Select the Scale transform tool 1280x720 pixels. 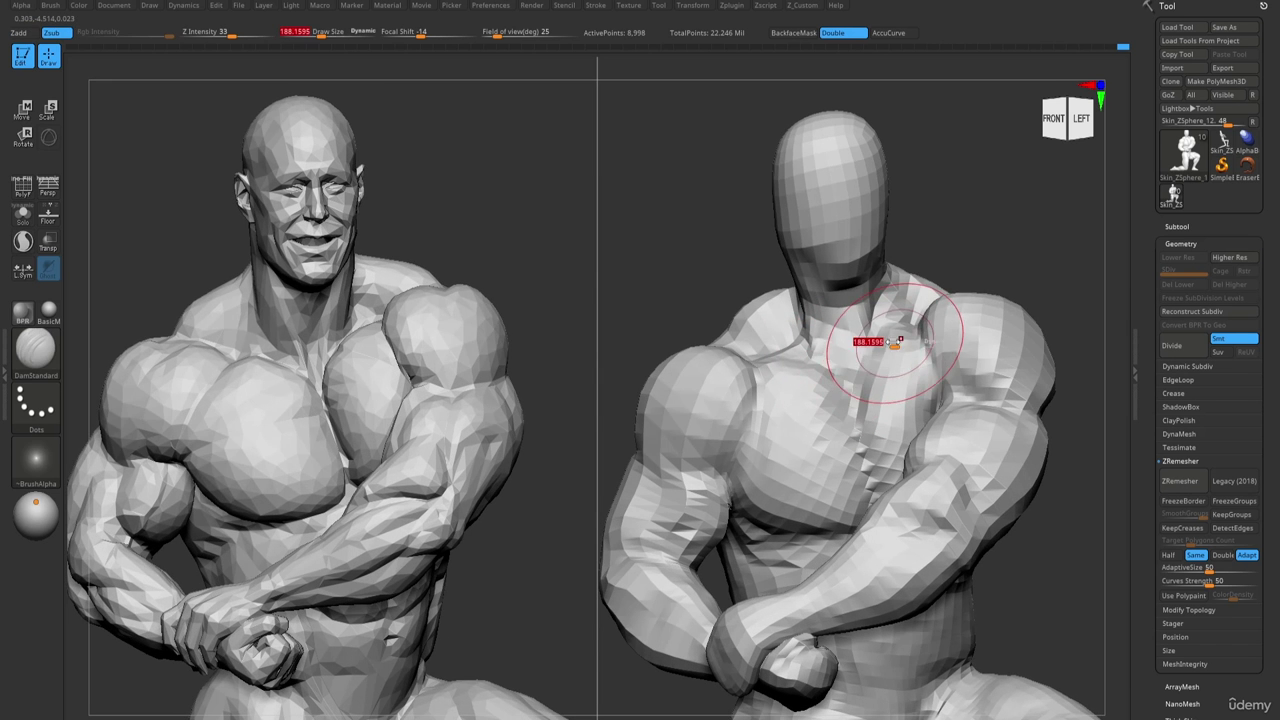pos(47,110)
